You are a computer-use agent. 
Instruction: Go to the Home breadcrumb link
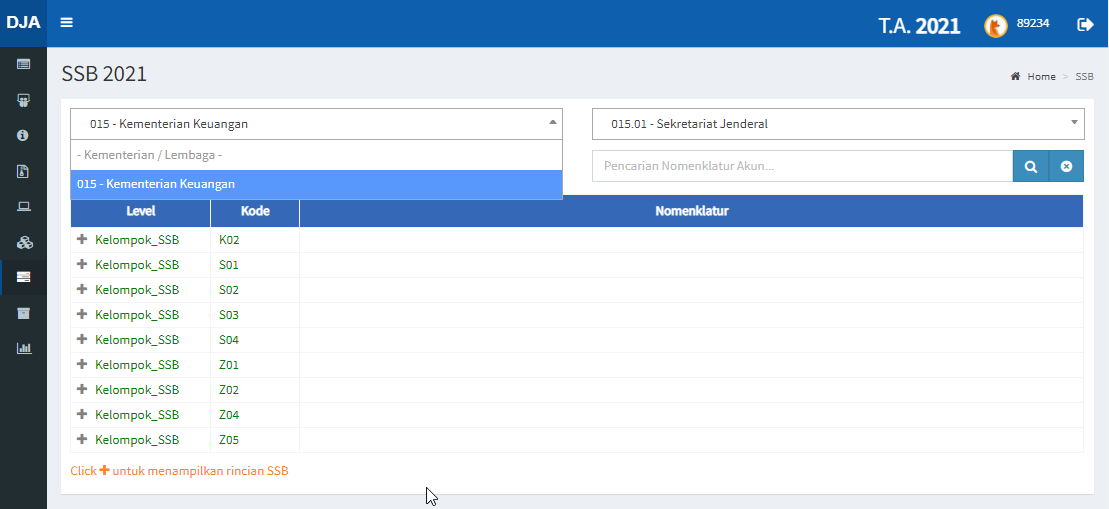1040,76
